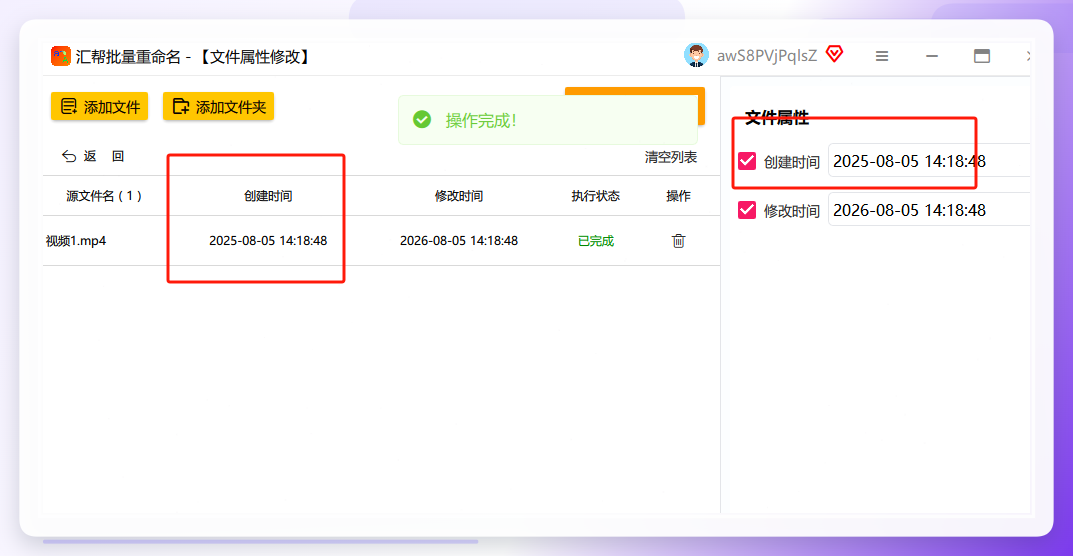Go back with the 返回 button
1073x556 pixels.
pos(93,157)
